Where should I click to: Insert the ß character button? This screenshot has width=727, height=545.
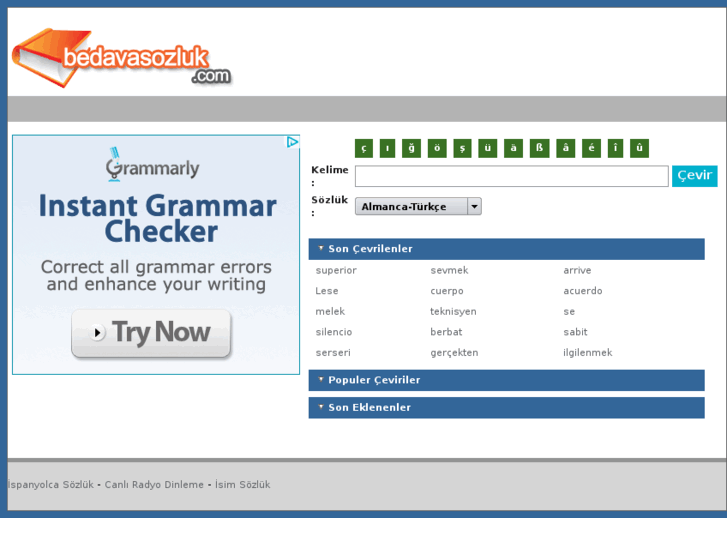[x=539, y=148]
